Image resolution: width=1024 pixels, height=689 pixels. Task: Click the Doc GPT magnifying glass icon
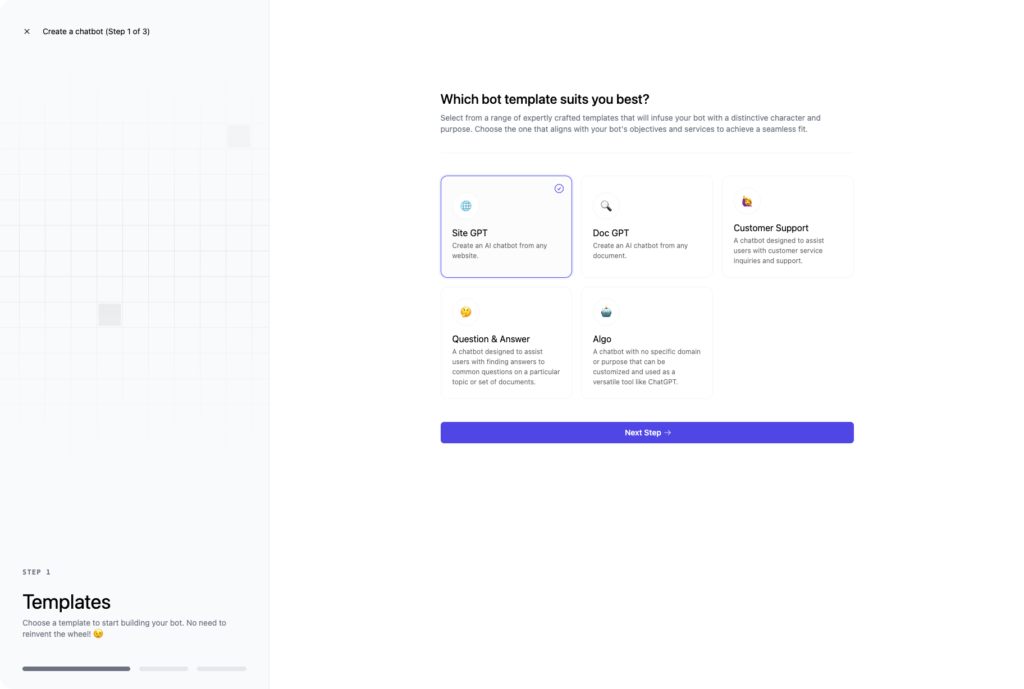606,206
